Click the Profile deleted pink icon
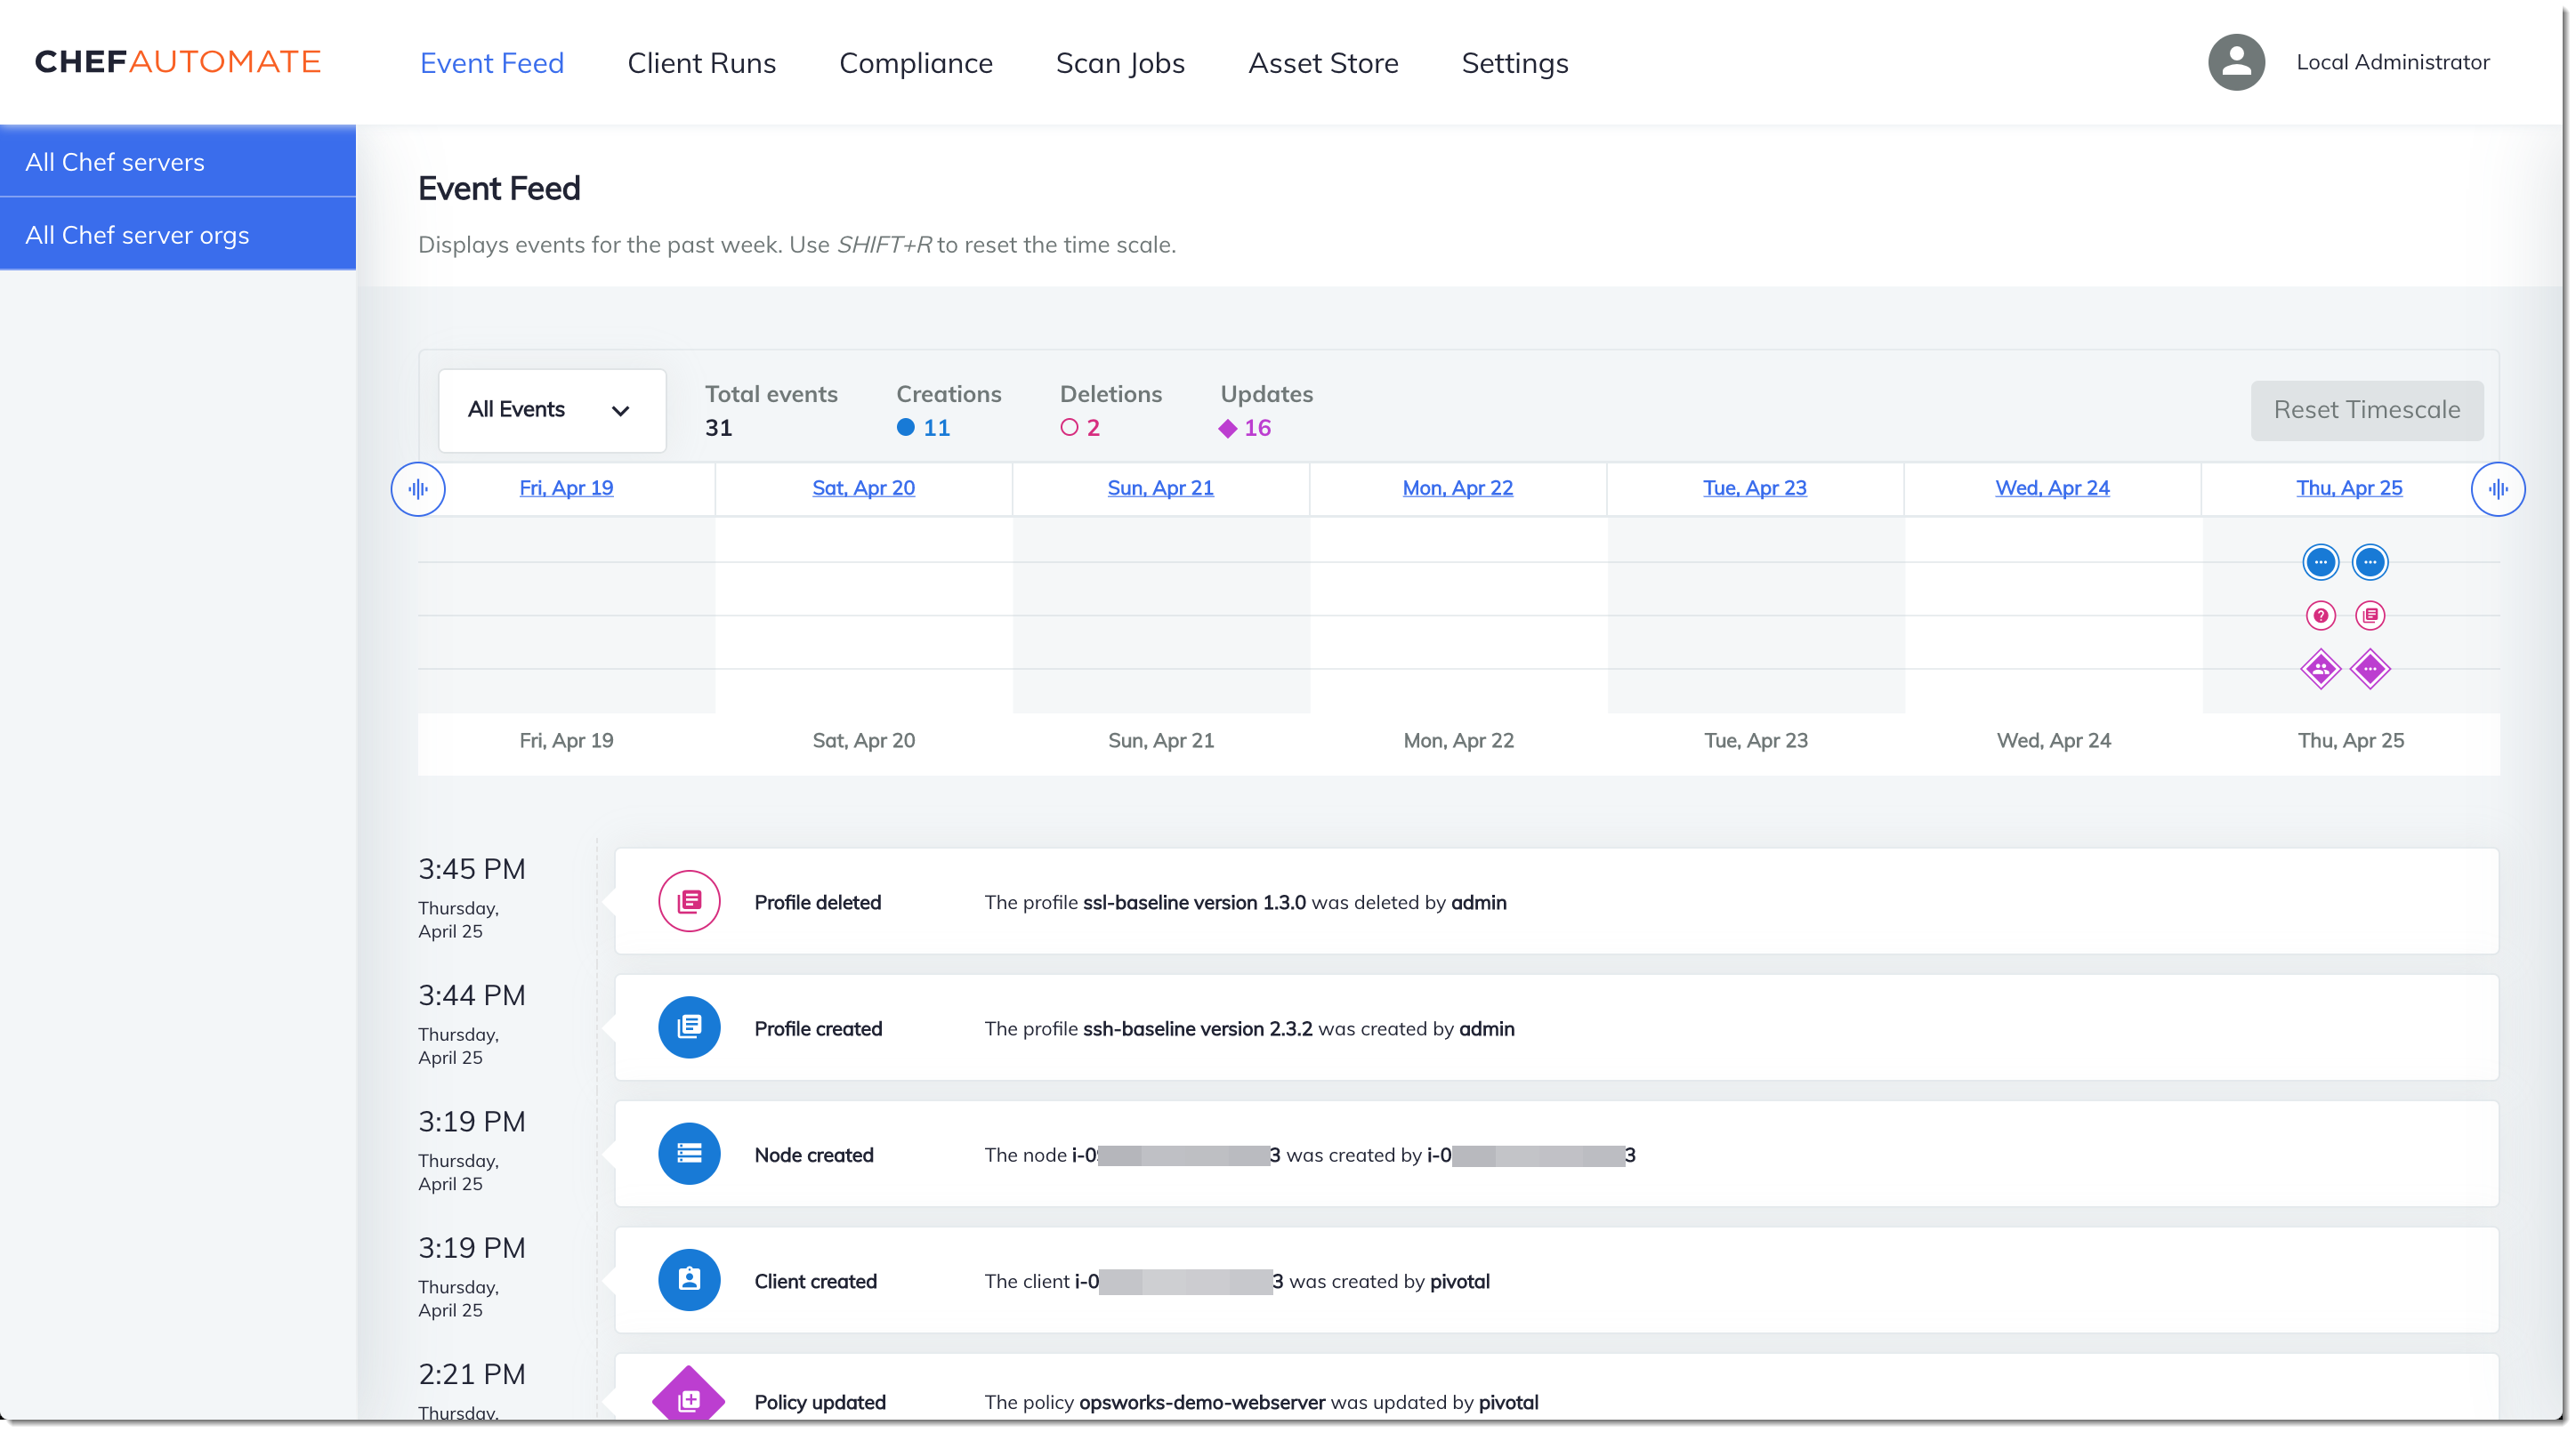This screenshot has height=1433, width=2576. (x=689, y=901)
